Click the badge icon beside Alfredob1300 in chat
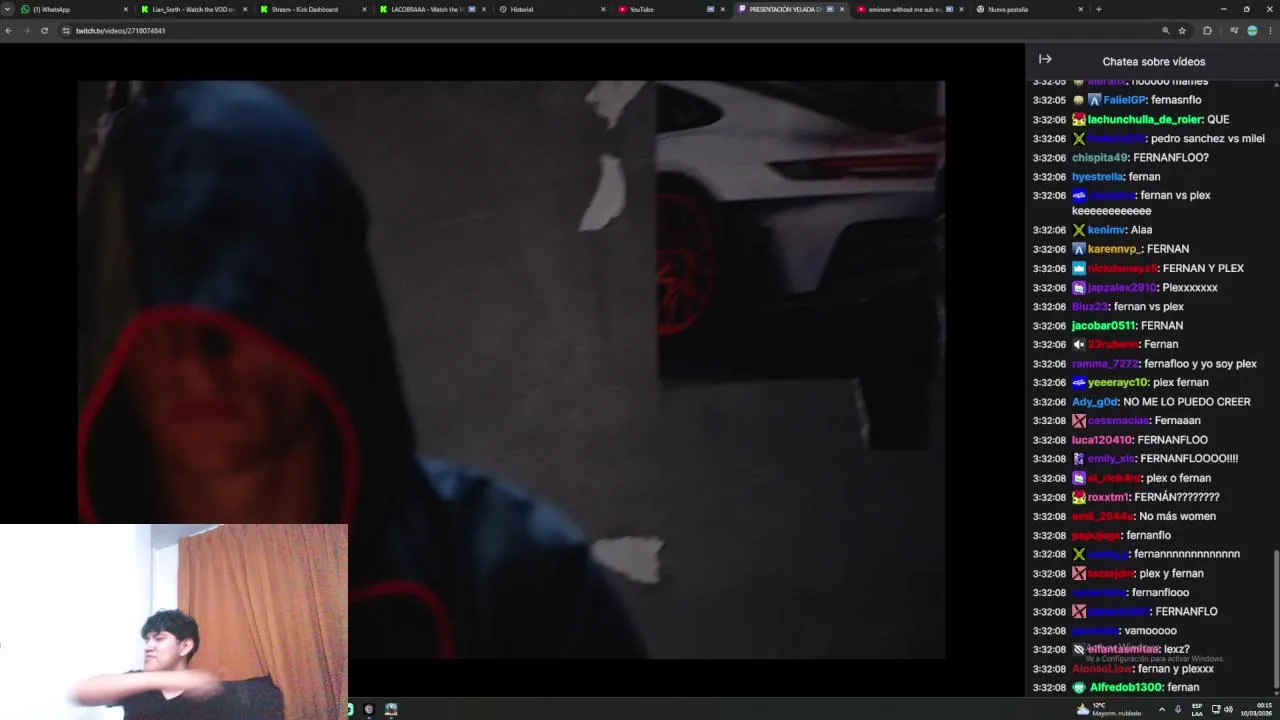1280x720 pixels. point(1079,688)
